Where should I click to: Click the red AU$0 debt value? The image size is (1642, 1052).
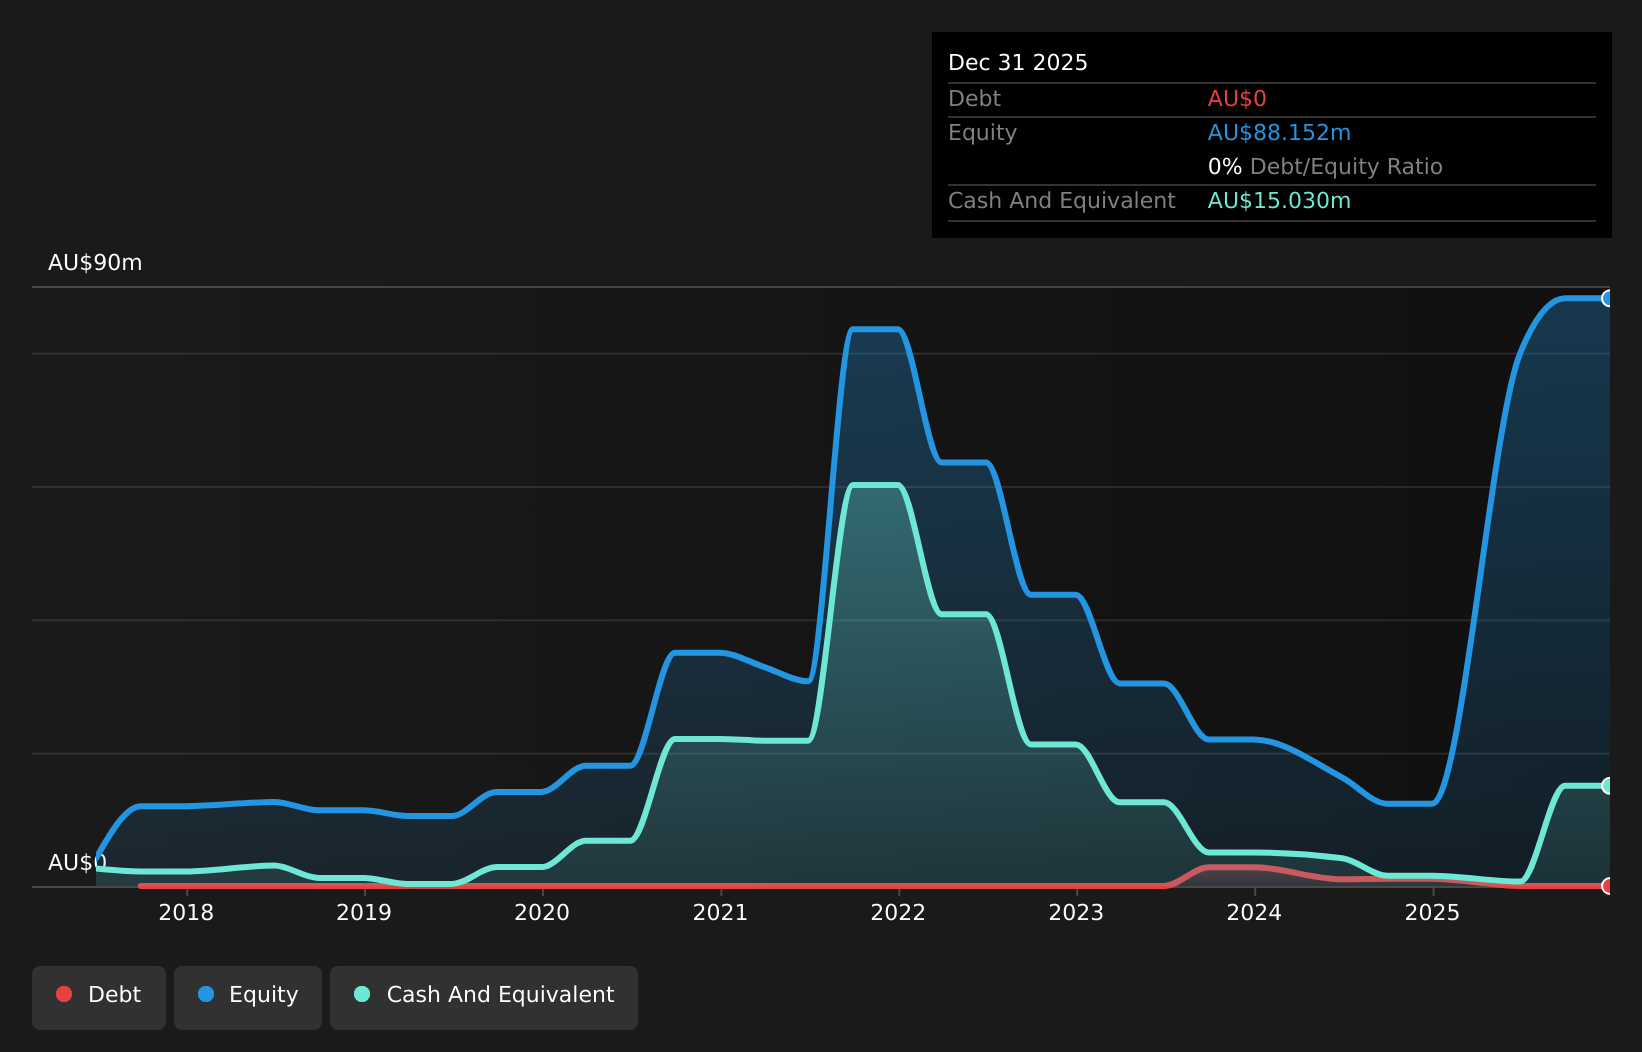(x=1237, y=99)
